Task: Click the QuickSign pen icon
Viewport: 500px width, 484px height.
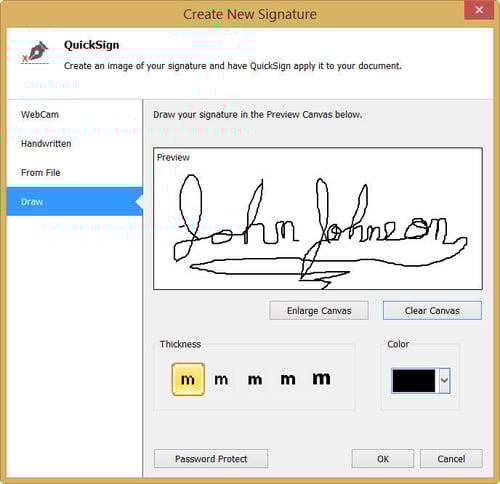Action: click(x=35, y=52)
